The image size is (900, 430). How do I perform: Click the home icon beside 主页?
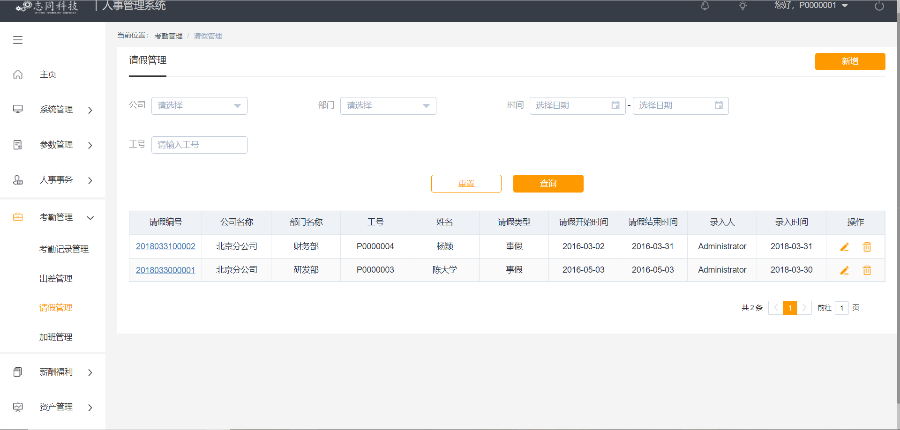click(18, 75)
